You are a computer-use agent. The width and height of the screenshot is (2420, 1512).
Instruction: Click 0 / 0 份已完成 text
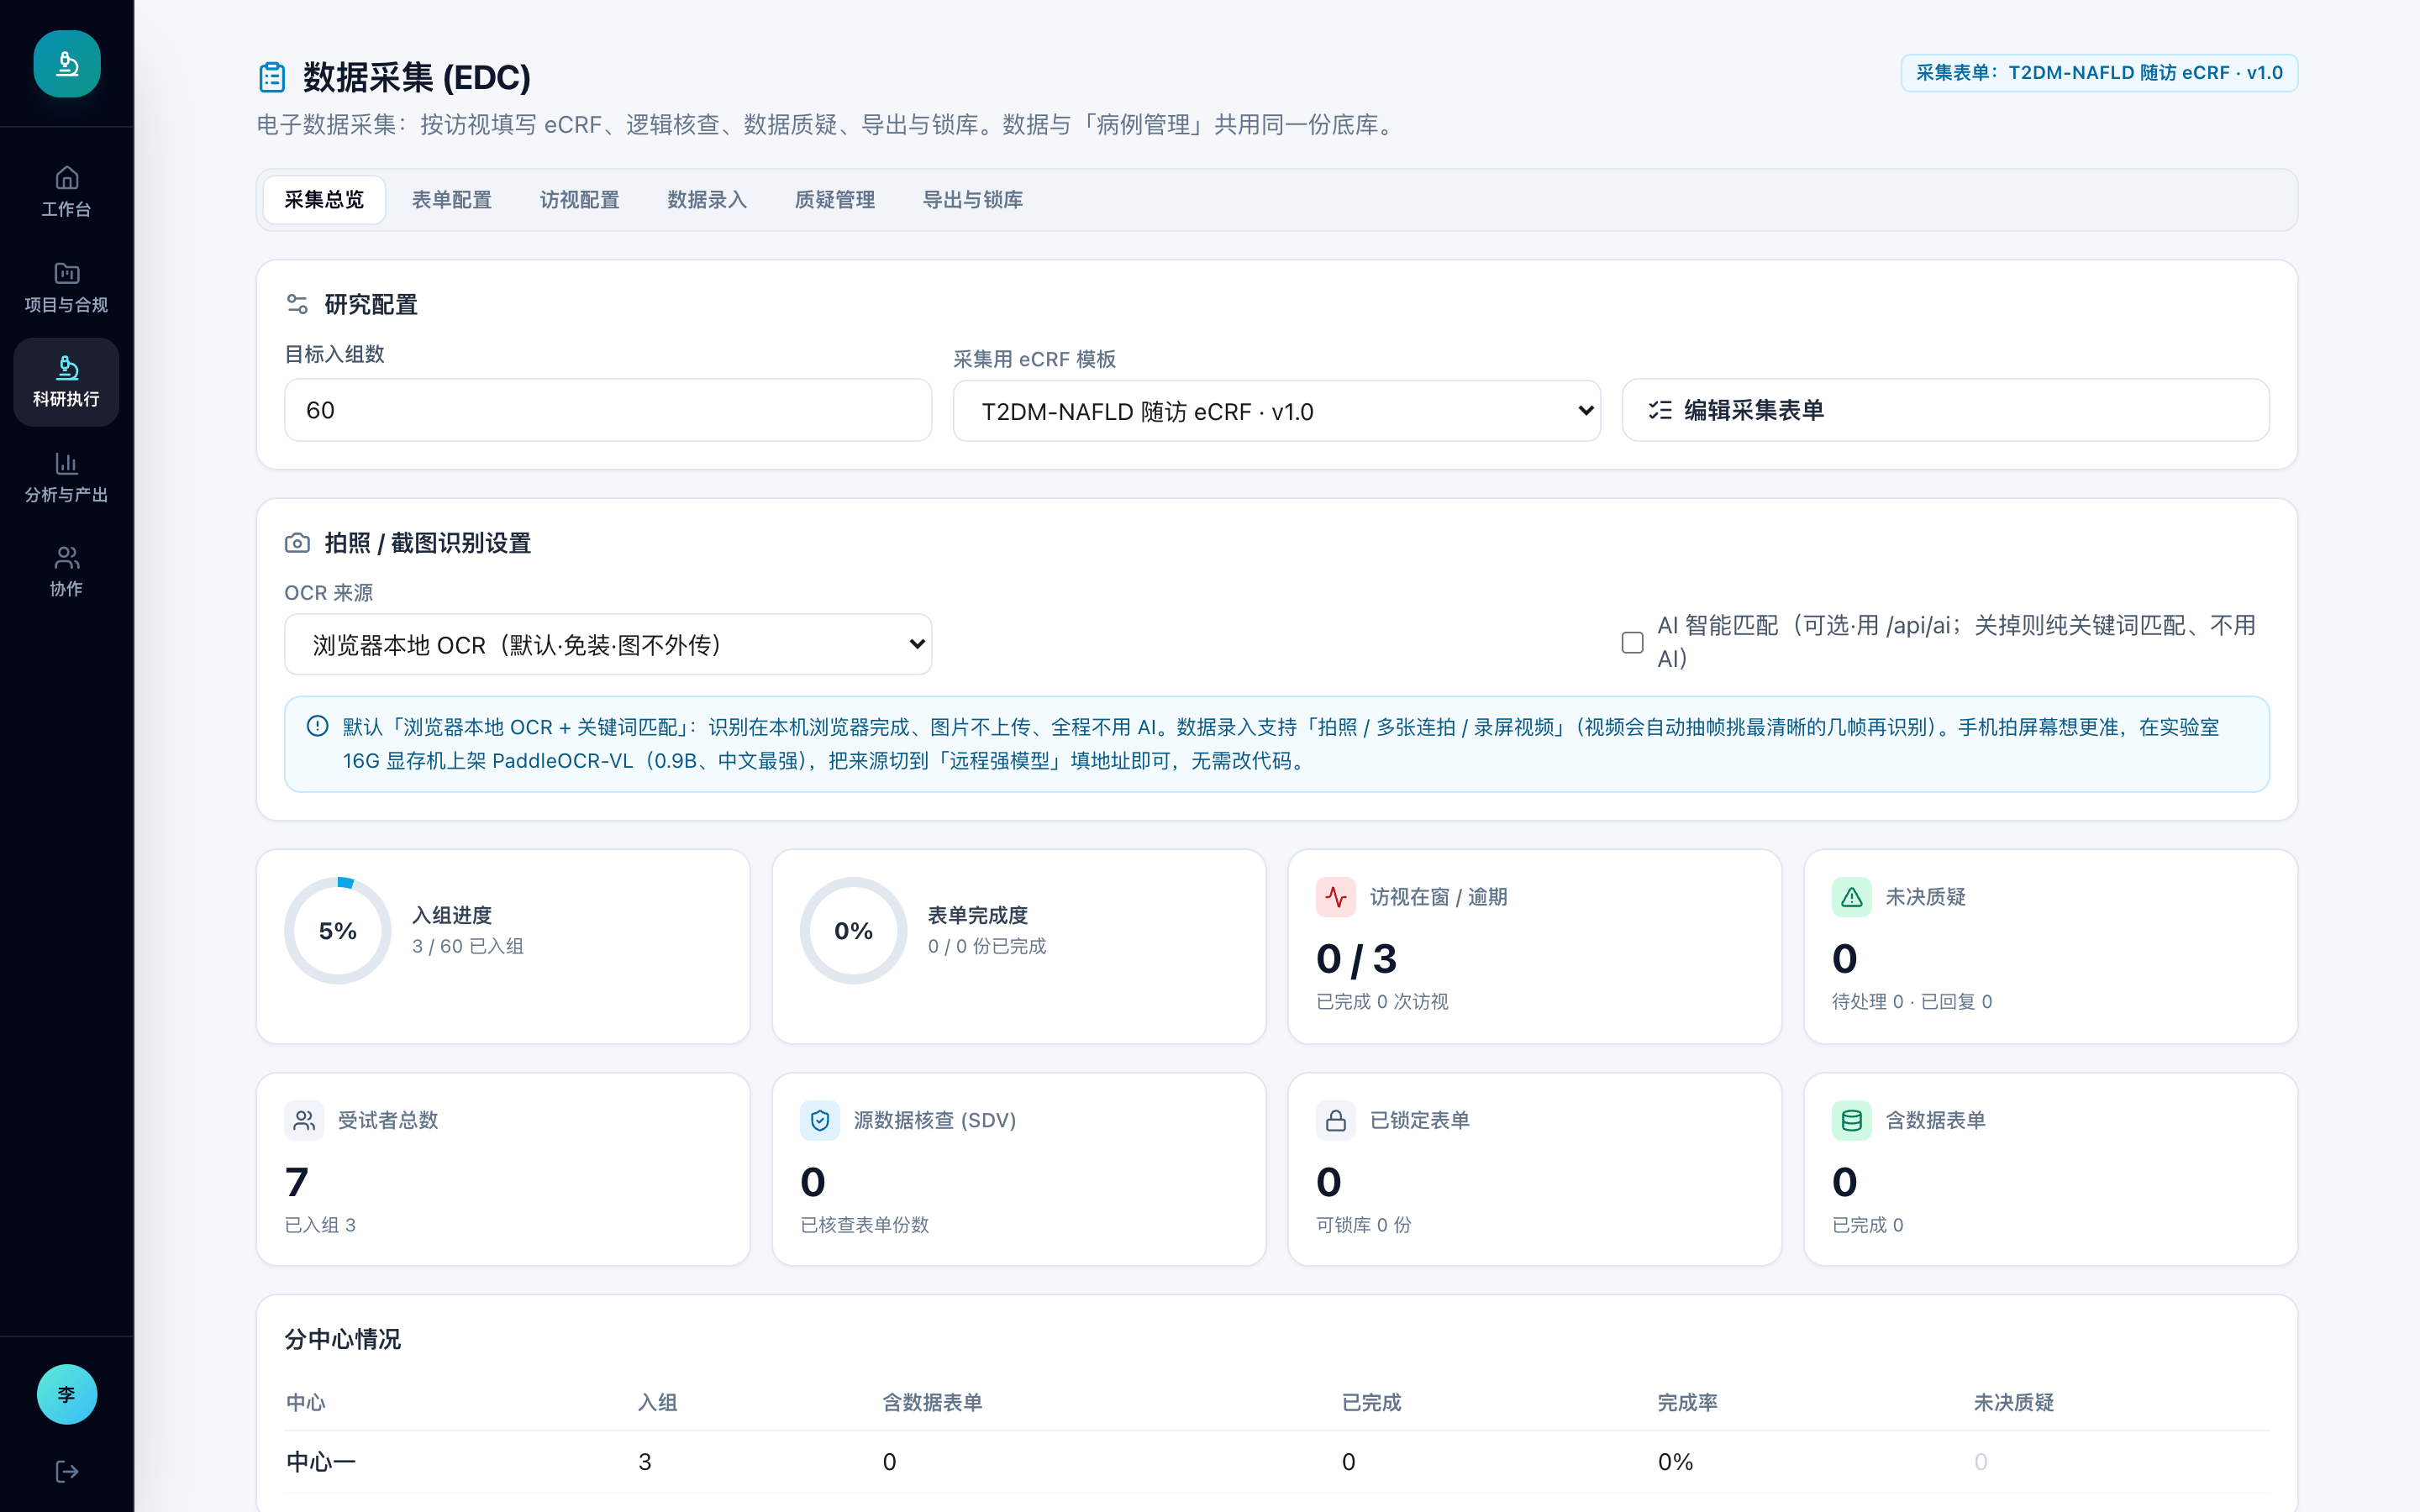pos(987,946)
